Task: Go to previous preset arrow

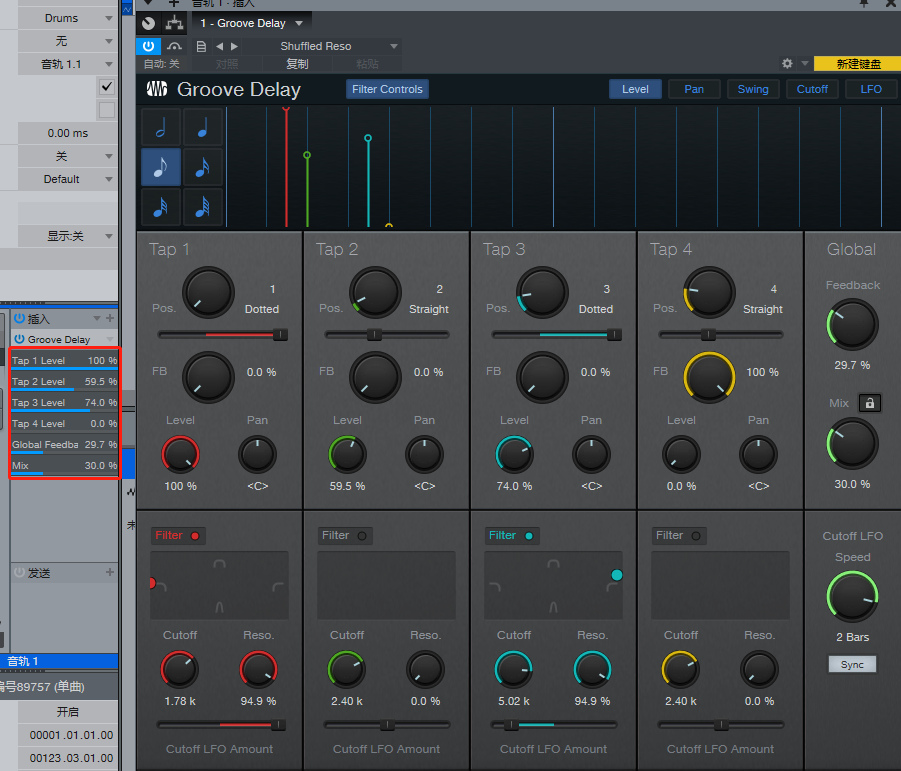Action: pyautogui.click(x=220, y=47)
